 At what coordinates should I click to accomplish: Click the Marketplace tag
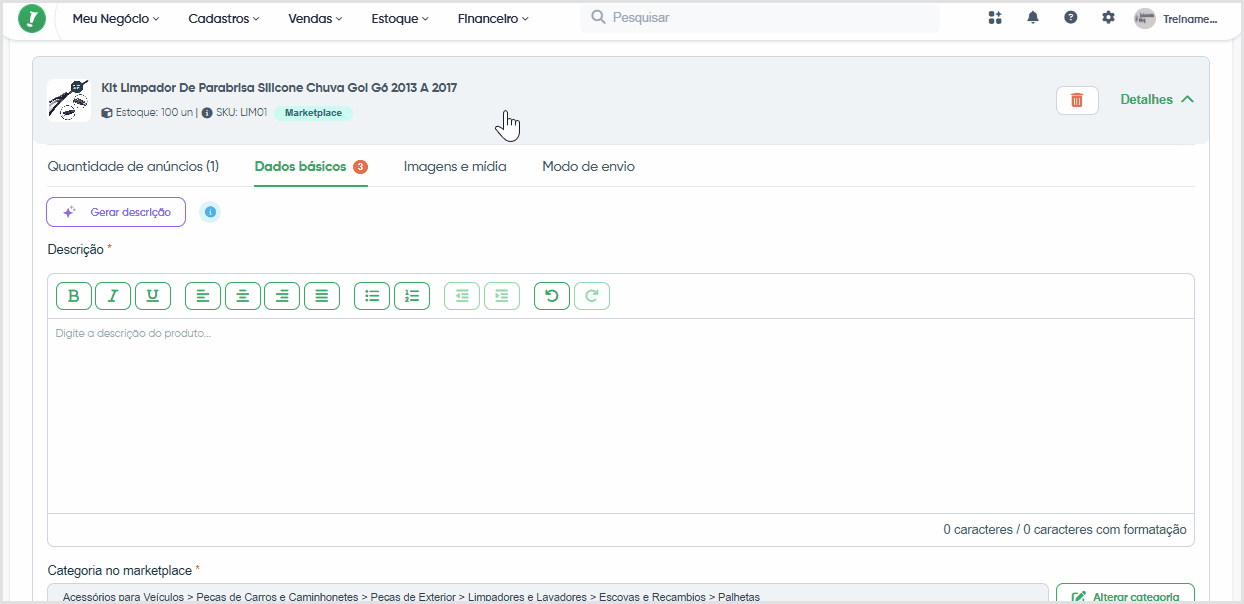313,113
